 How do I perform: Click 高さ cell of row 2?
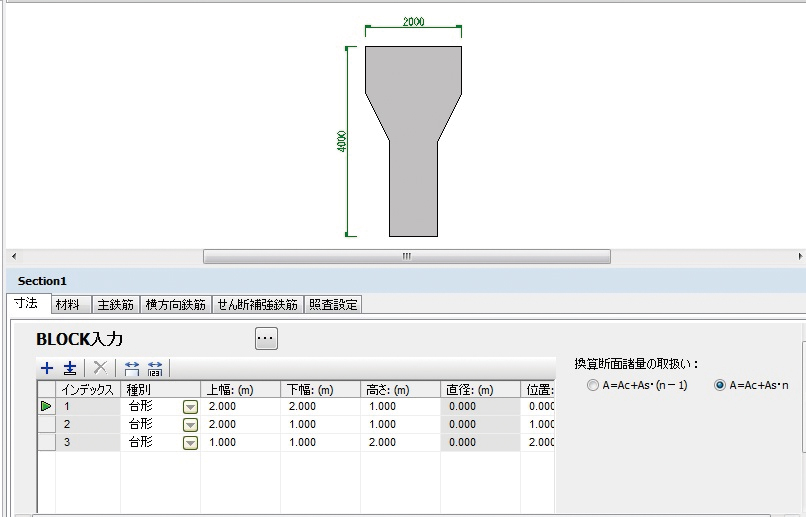(400, 424)
